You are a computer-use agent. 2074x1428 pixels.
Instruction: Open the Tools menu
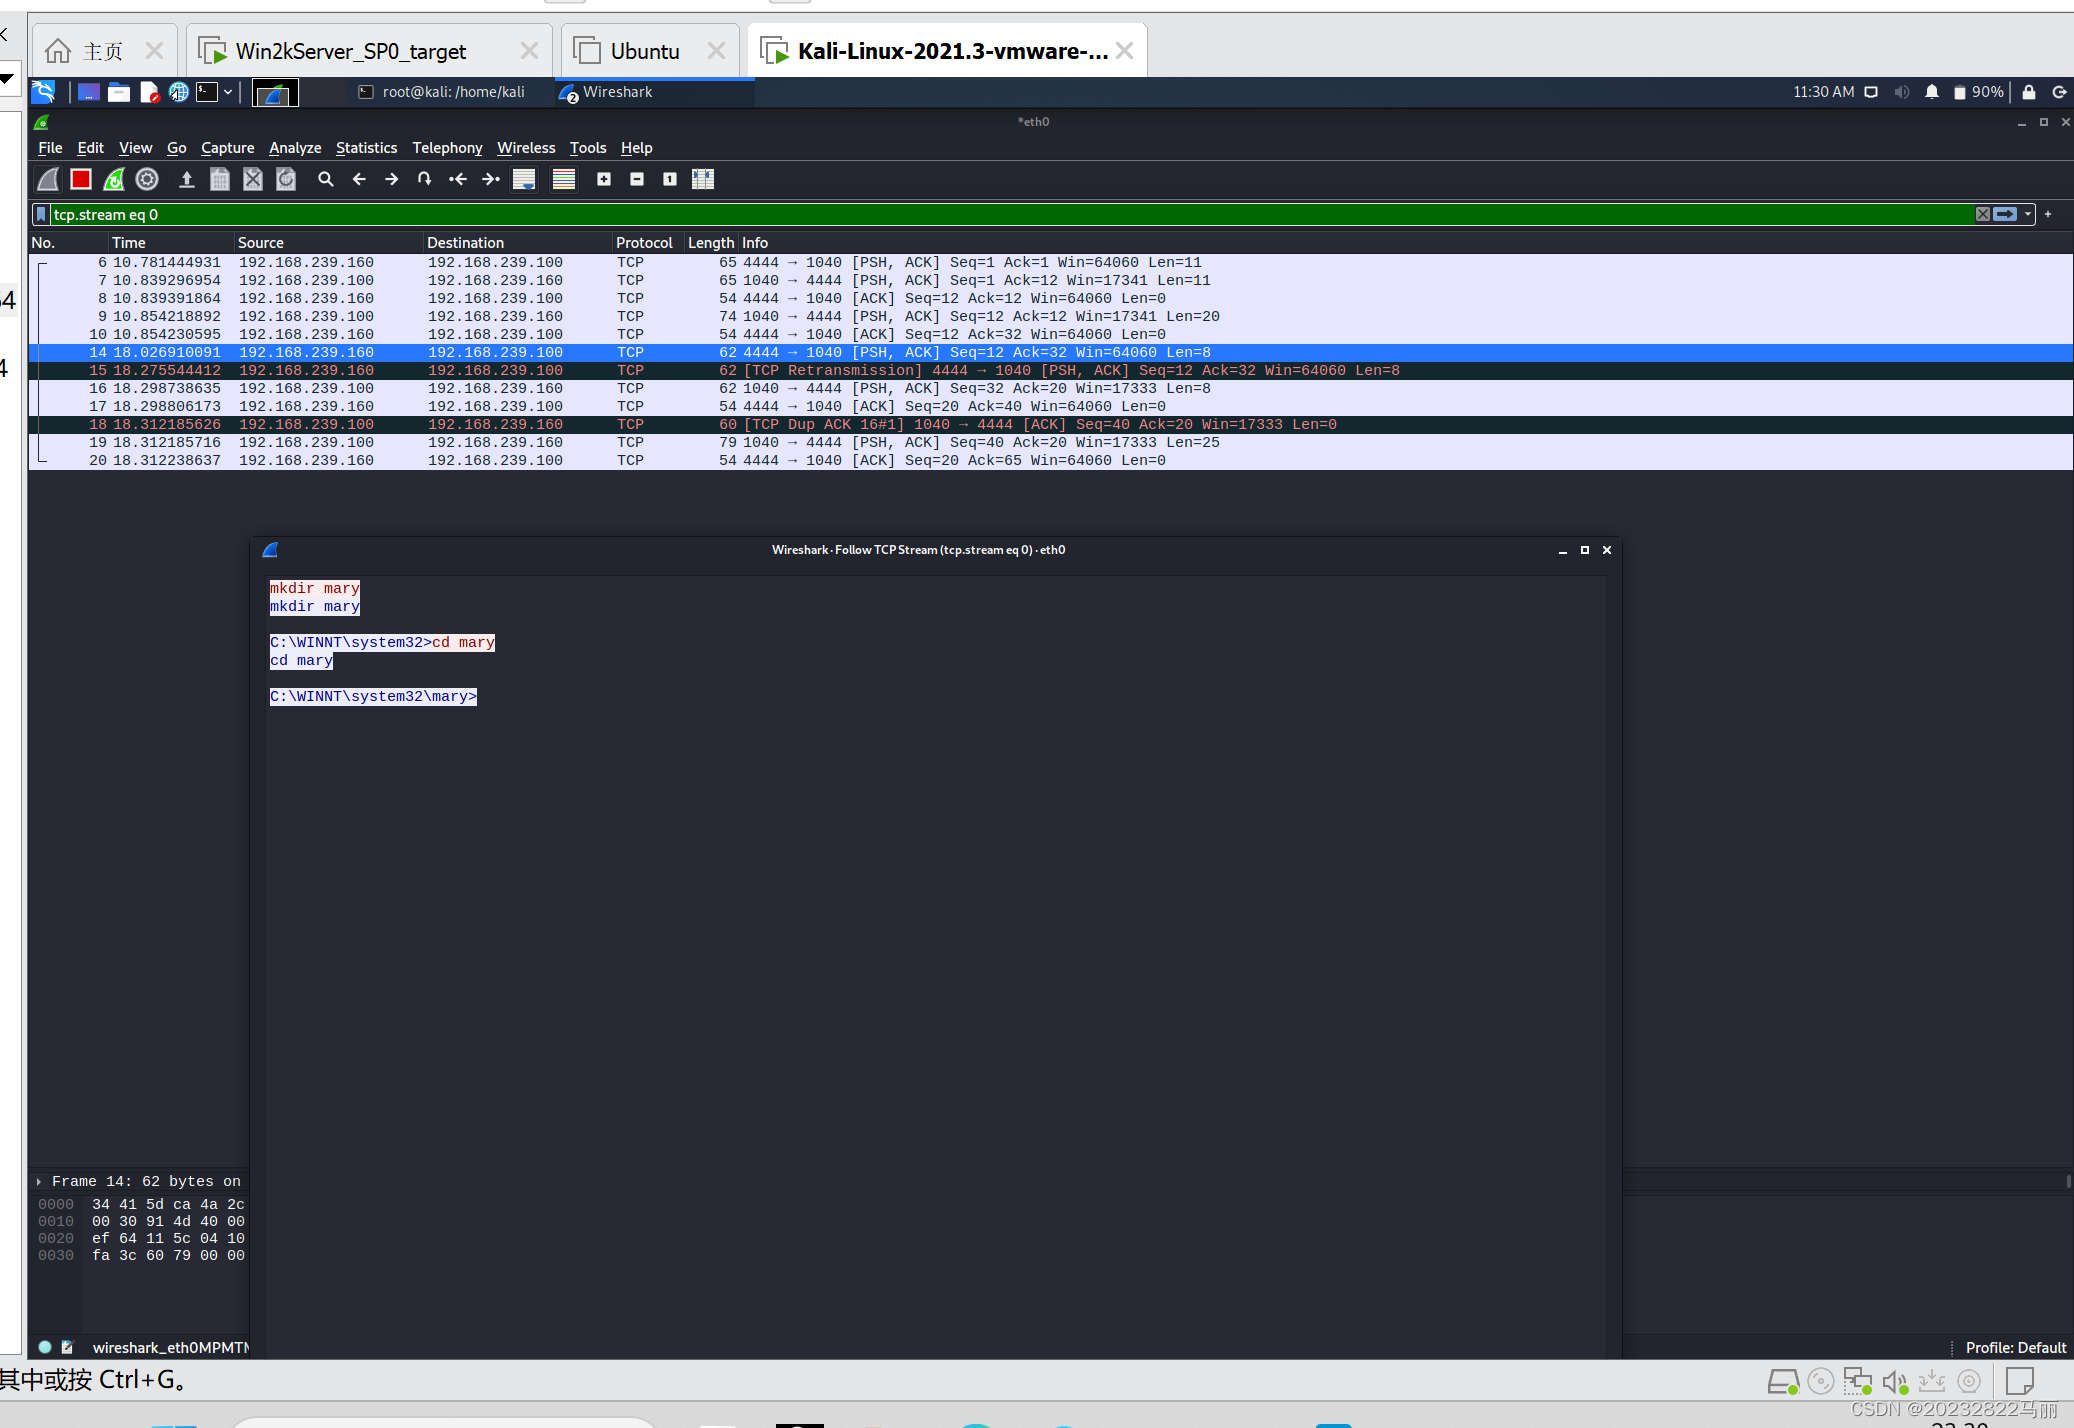pos(588,148)
